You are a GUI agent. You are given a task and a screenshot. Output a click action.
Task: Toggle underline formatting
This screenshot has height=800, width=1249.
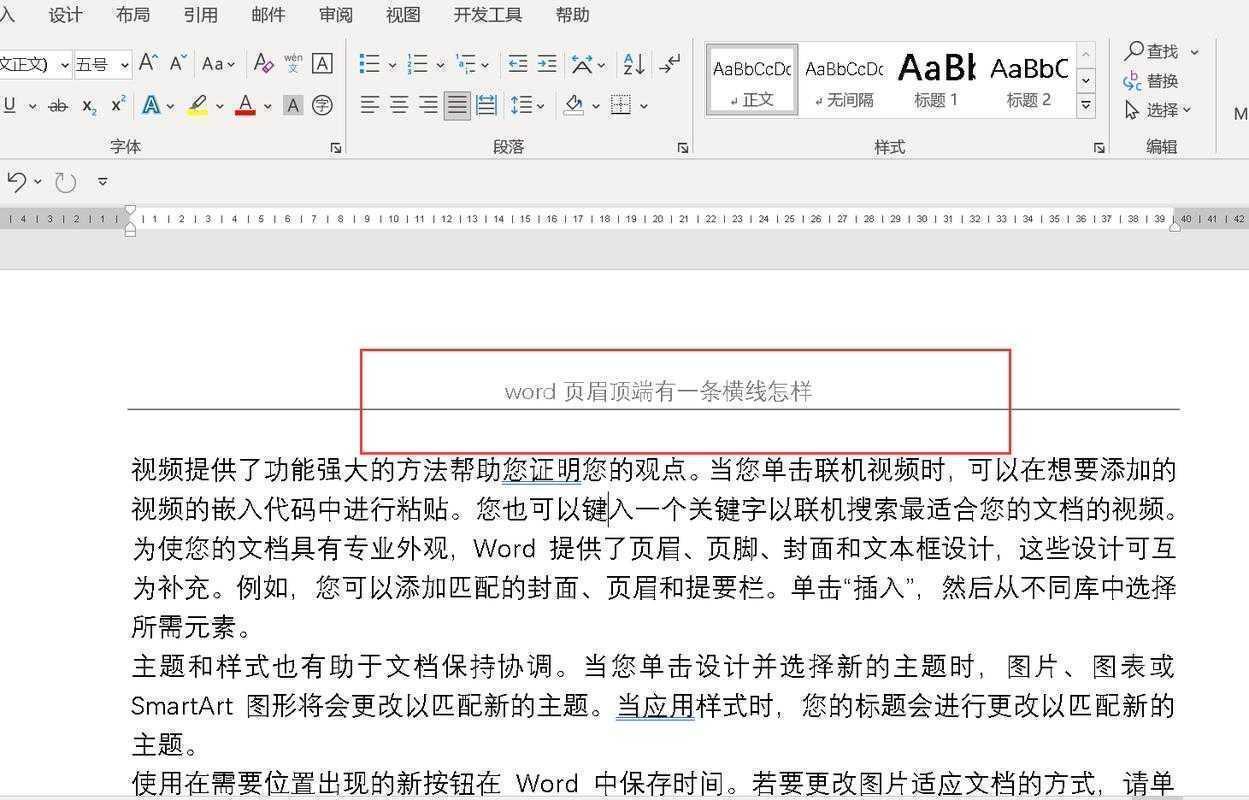pos(11,105)
